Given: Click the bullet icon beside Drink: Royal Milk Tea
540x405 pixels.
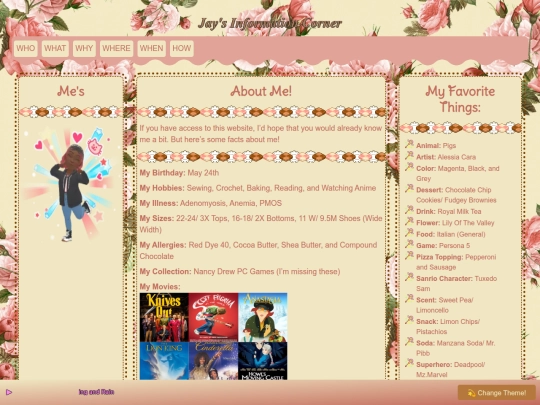Looking at the screenshot, I should coord(409,210).
